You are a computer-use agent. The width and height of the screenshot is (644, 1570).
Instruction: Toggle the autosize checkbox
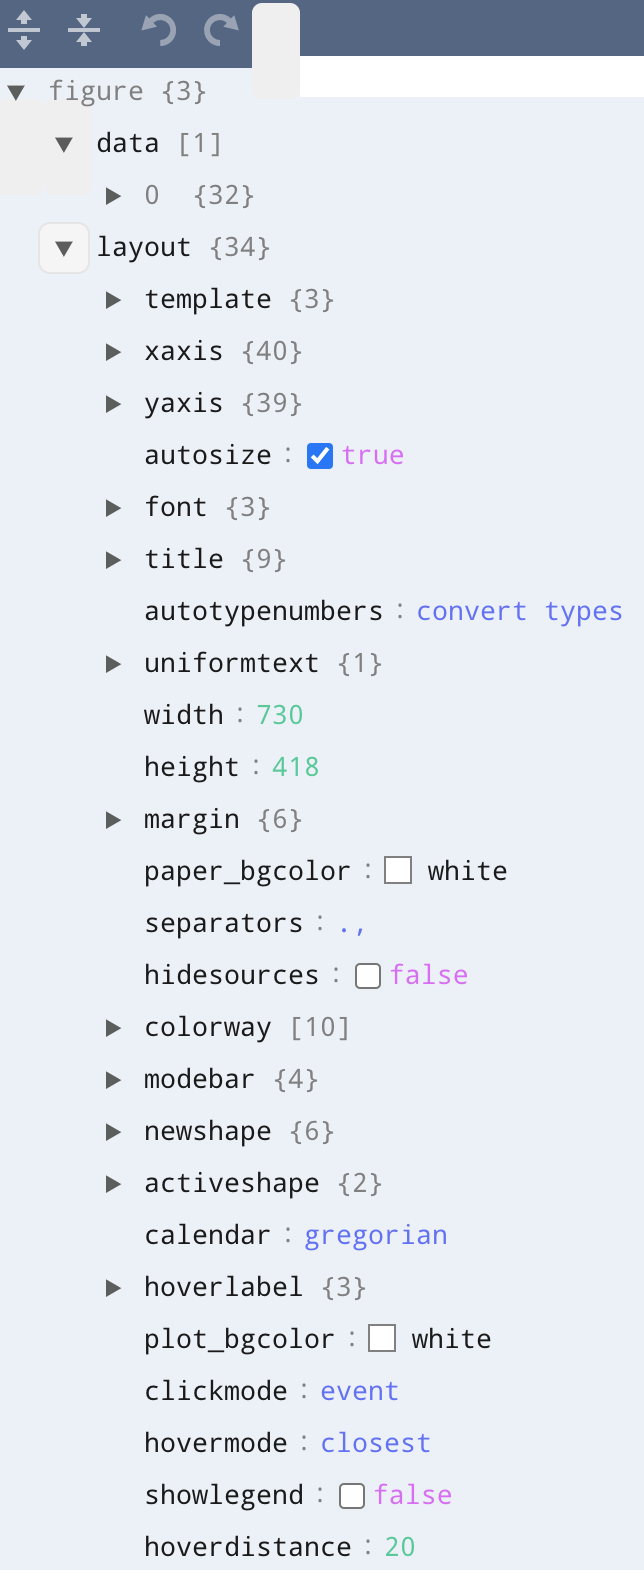320,456
